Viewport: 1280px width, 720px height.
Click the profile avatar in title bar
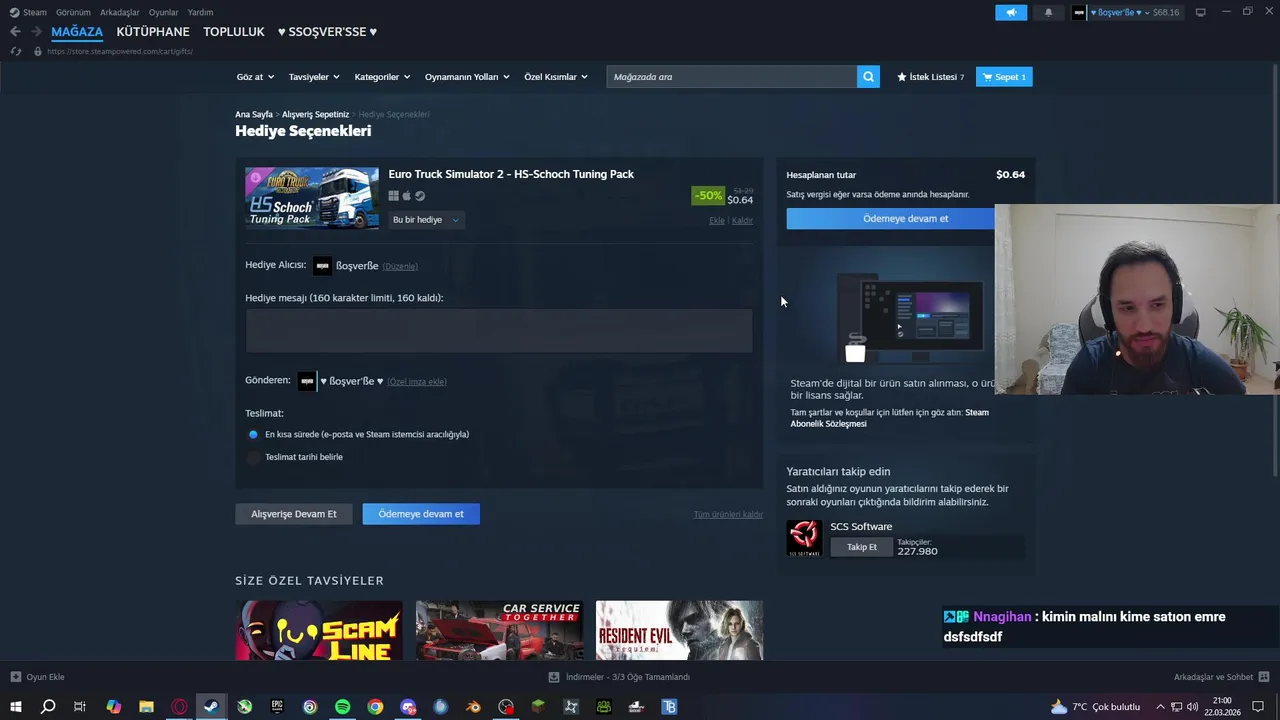1079,12
